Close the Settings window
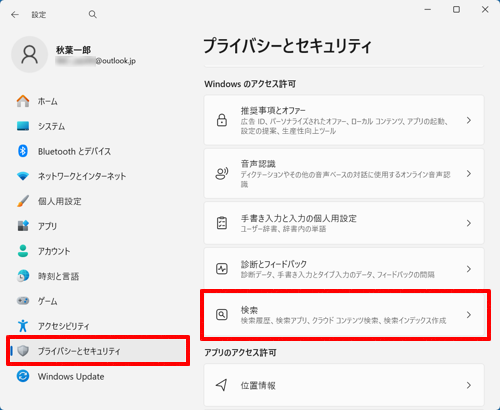The image size is (500, 410). [x=485, y=10]
